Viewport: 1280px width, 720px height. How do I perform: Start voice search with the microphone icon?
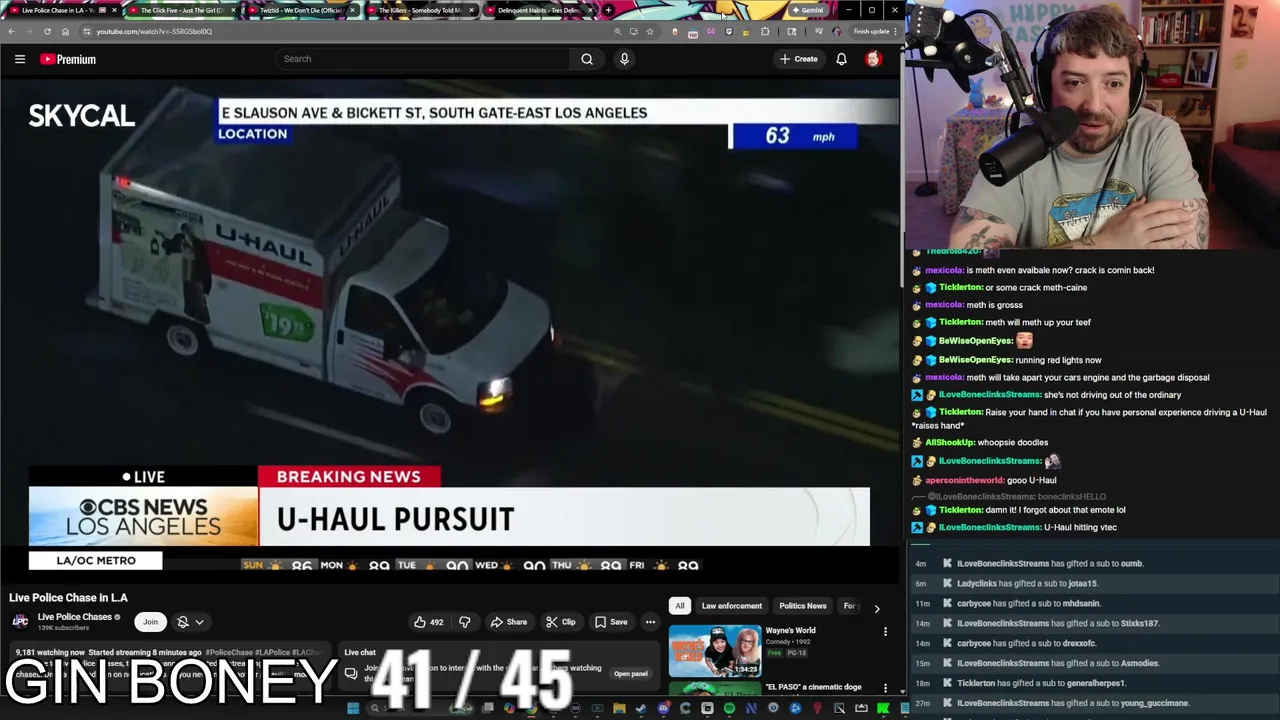(624, 59)
